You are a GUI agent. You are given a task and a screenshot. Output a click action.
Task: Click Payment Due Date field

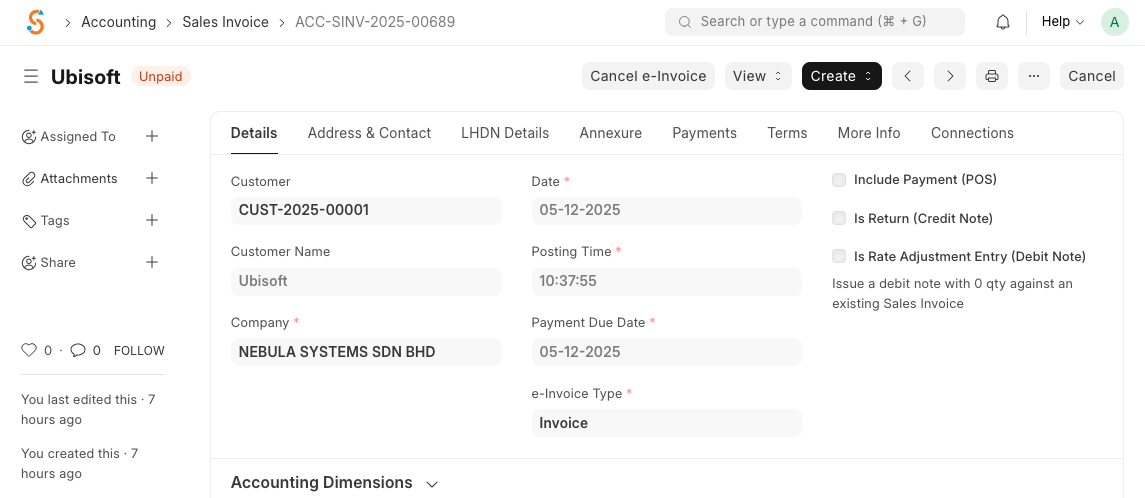pos(666,352)
